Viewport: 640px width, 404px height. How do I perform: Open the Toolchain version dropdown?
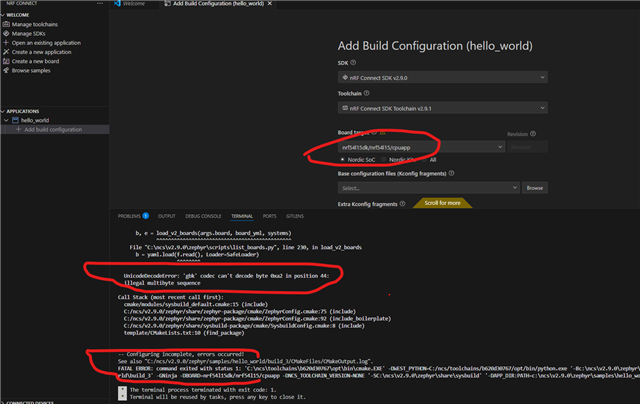click(442, 108)
